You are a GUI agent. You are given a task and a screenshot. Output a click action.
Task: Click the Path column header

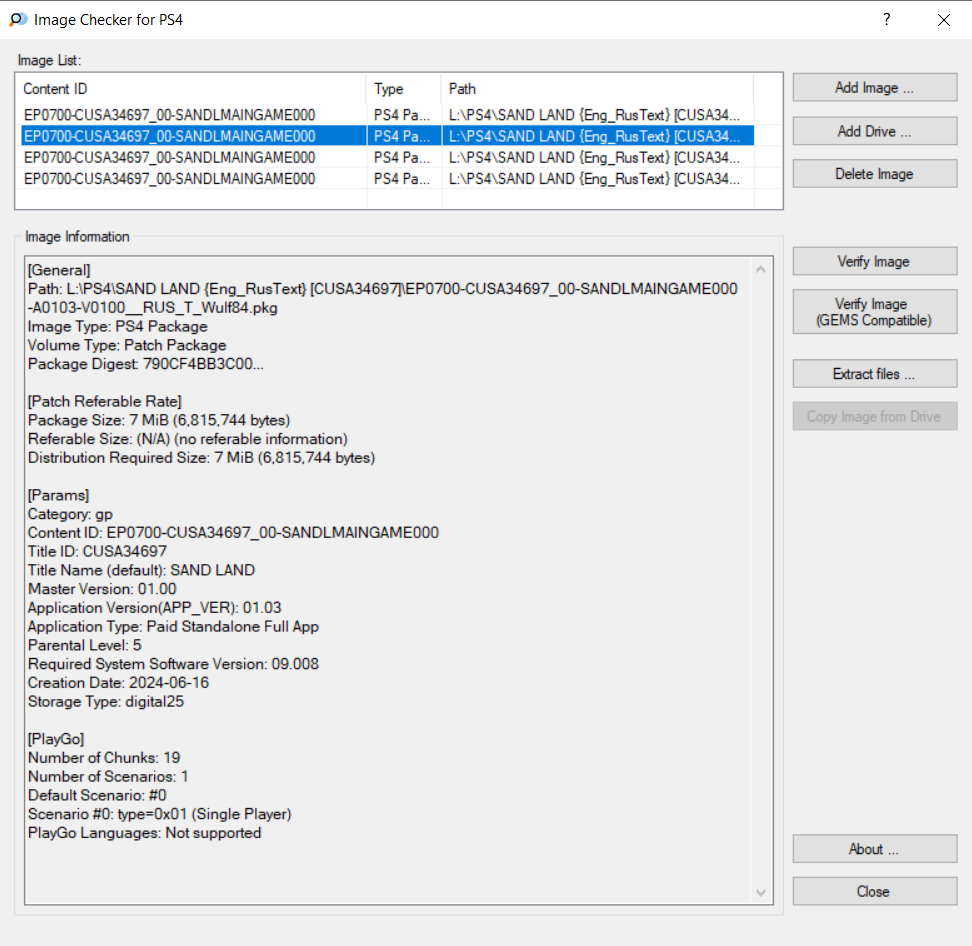pos(595,89)
